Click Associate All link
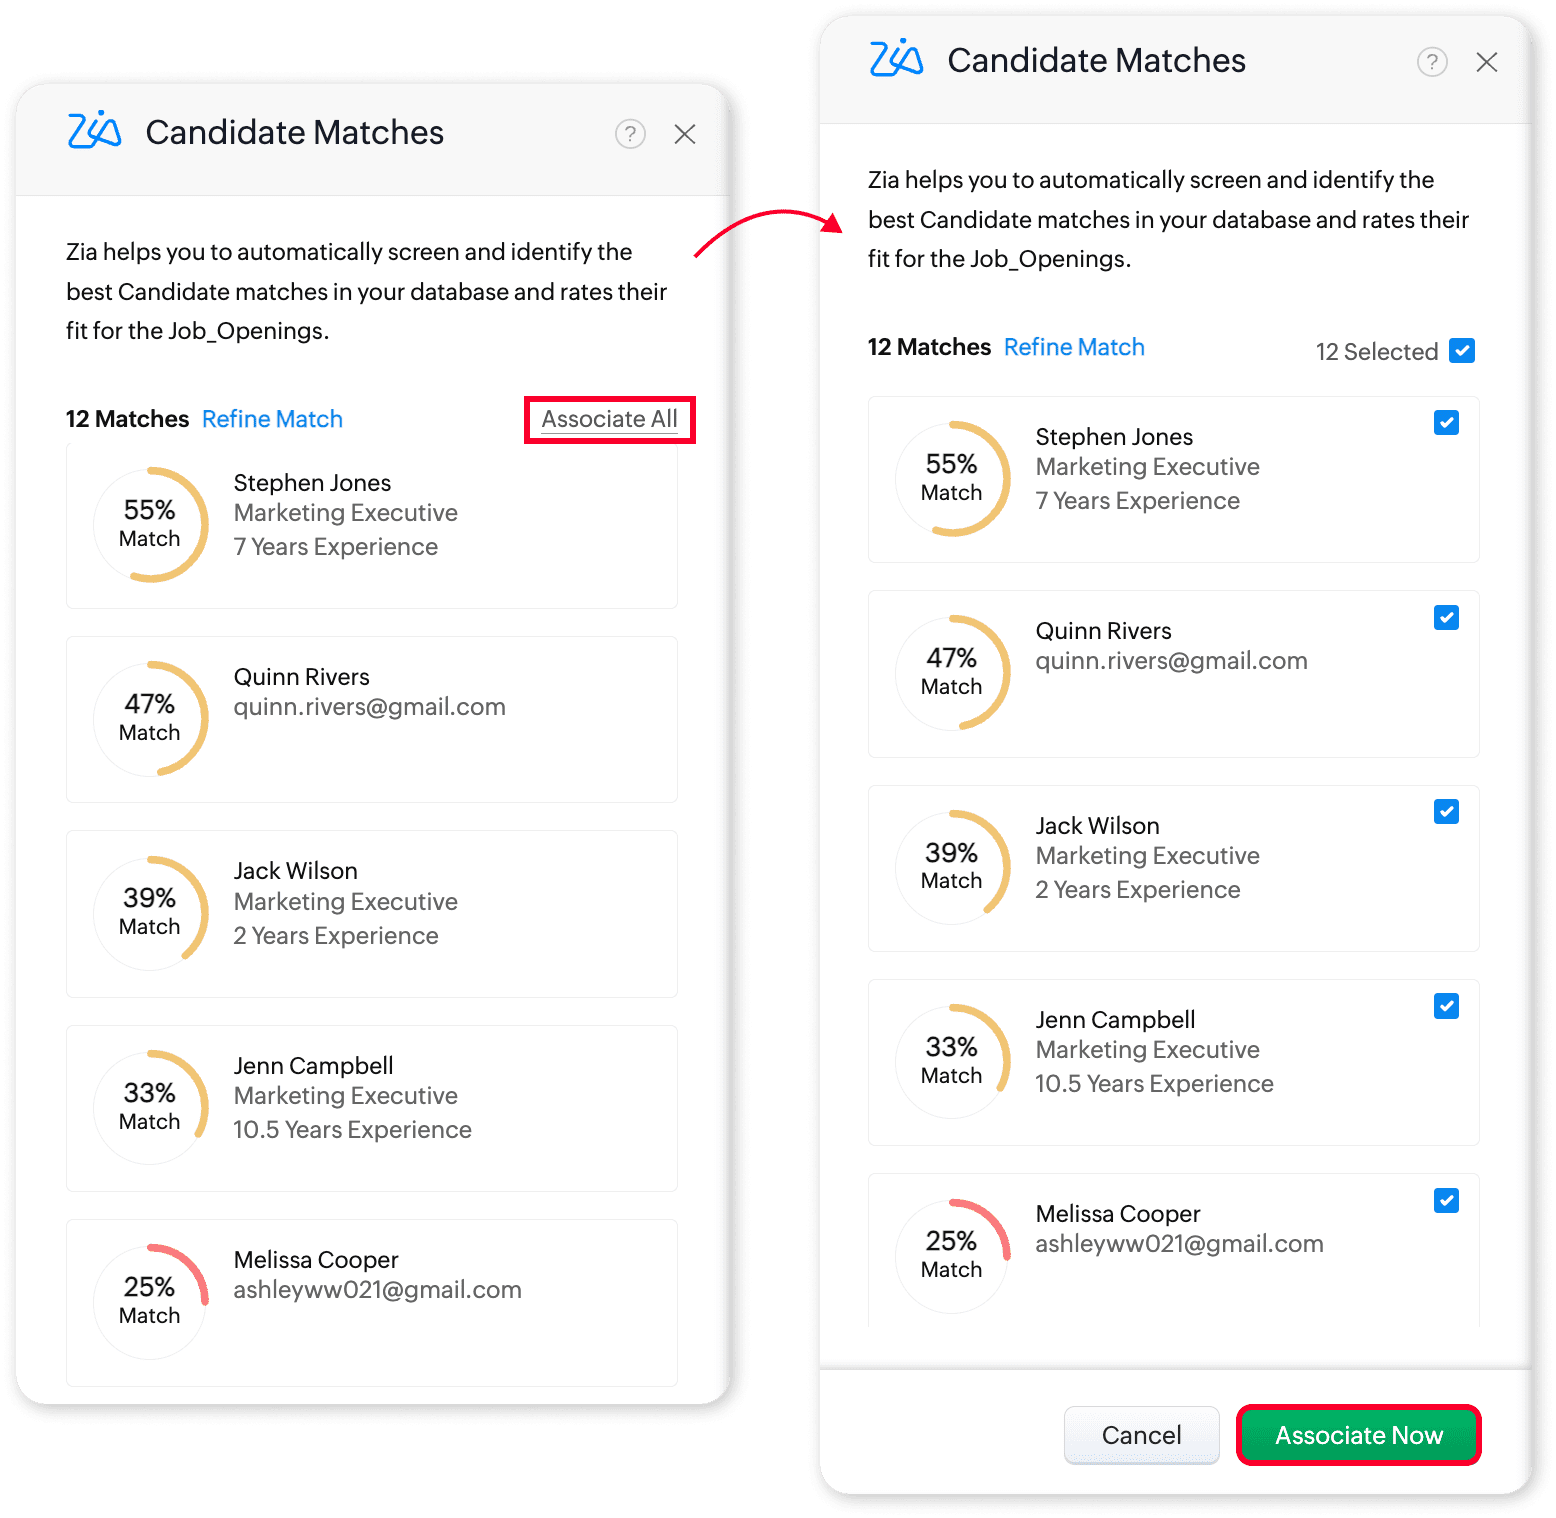The width and height of the screenshot is (1556, 1518). [x=610, y=419]
